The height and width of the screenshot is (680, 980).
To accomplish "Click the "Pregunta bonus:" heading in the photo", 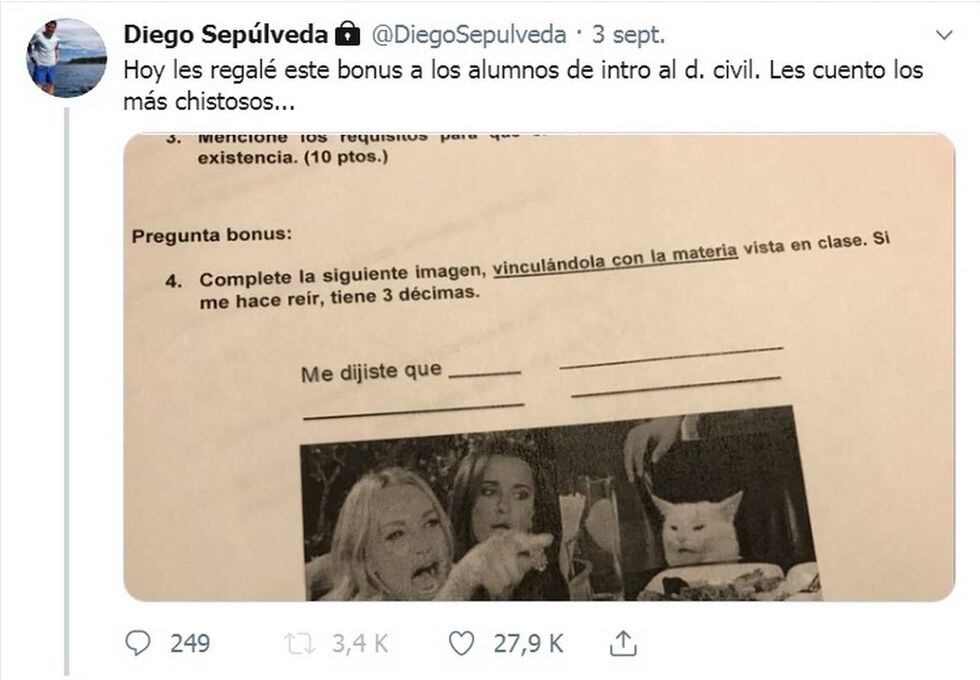I will pyautogui.click(x=212, y=238).
